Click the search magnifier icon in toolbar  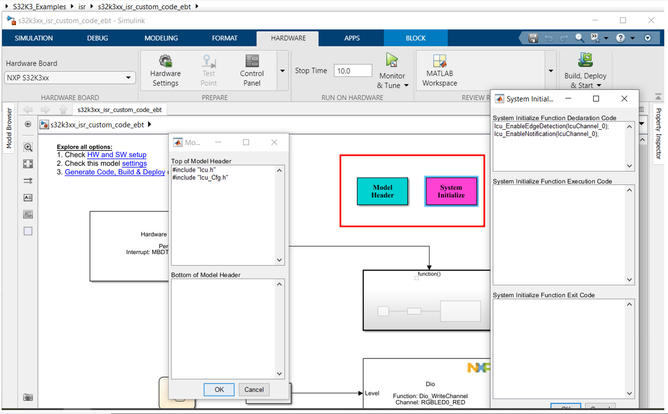pos(579,38)
